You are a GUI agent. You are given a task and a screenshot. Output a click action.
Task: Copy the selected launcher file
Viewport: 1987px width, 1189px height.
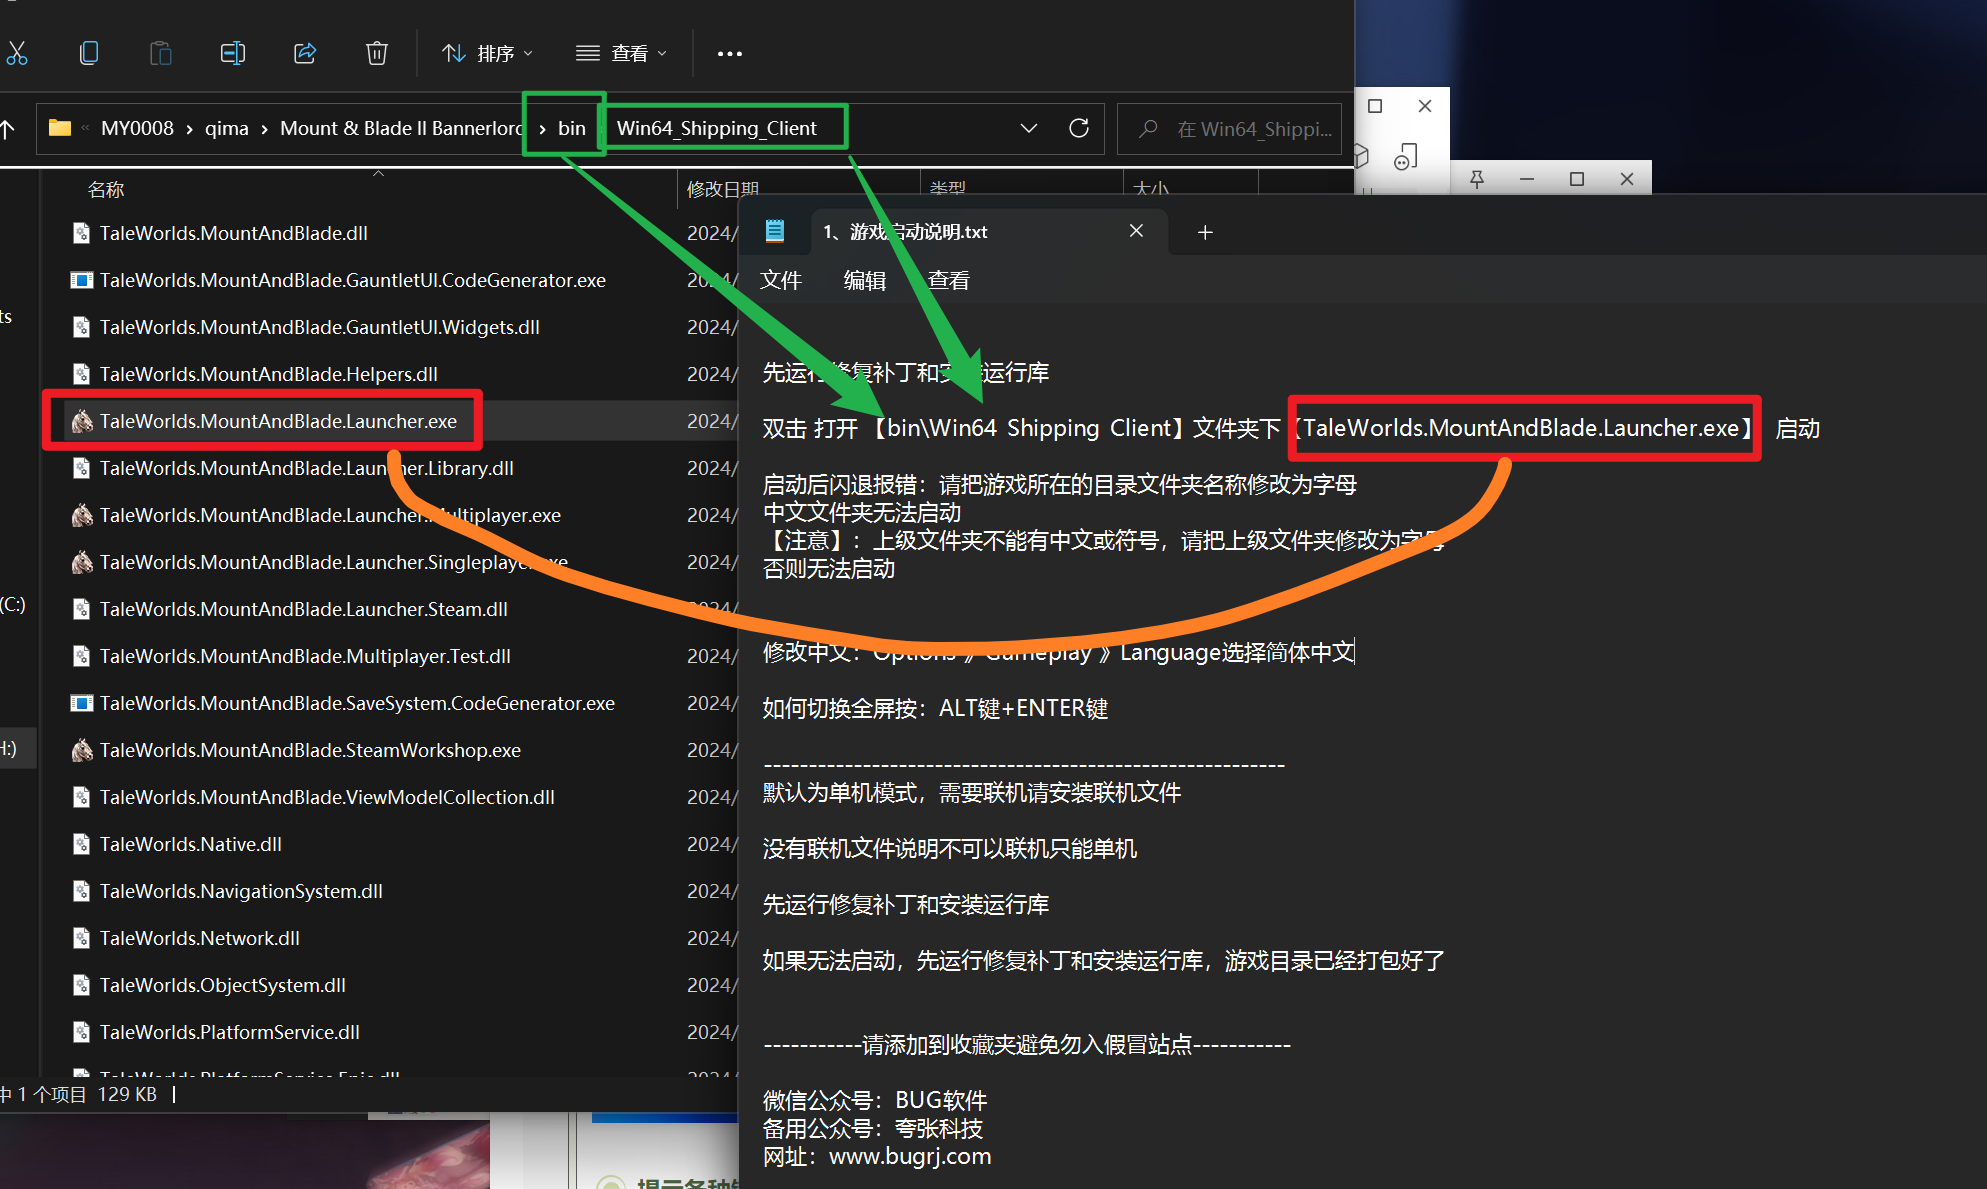(89, 53)
